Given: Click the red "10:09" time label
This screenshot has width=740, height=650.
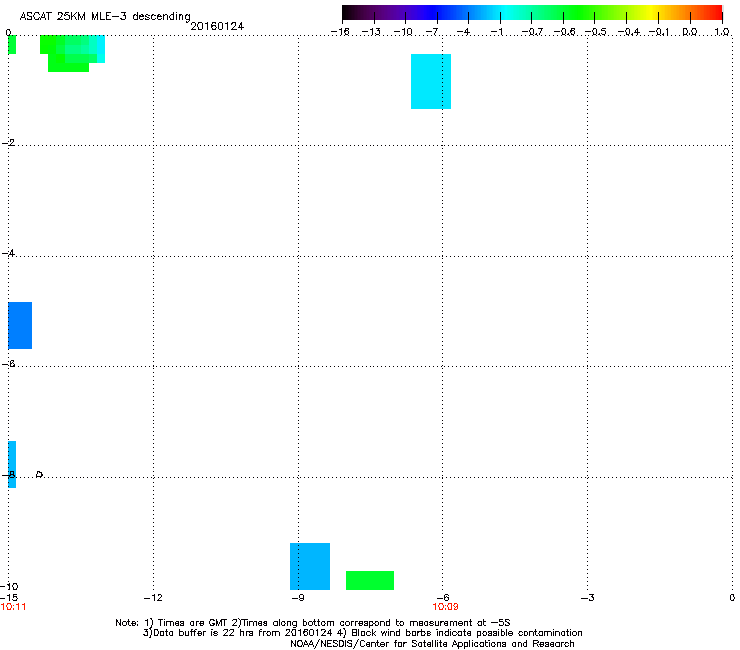Looking at the screenshot, I should (446, 607).
